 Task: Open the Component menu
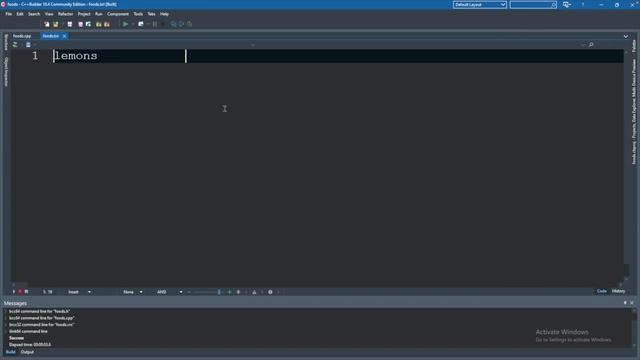pos(118,14)
